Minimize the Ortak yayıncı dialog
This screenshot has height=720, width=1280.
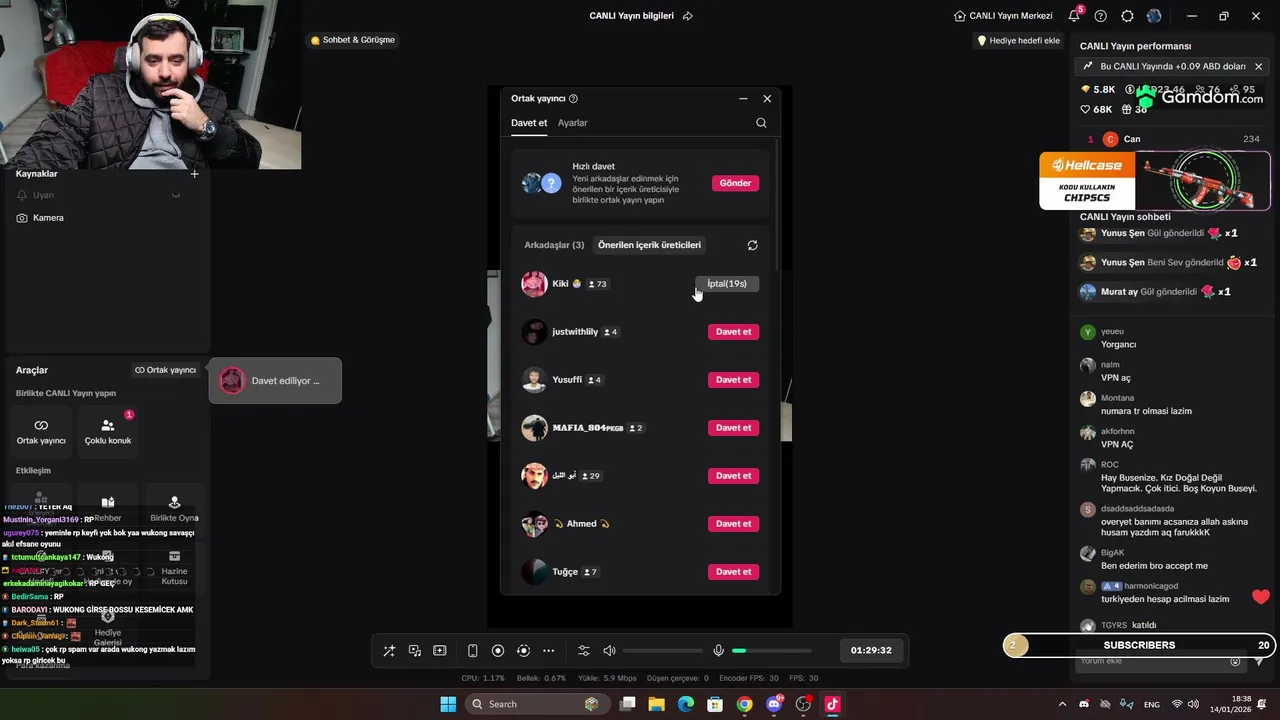(743, 99)
